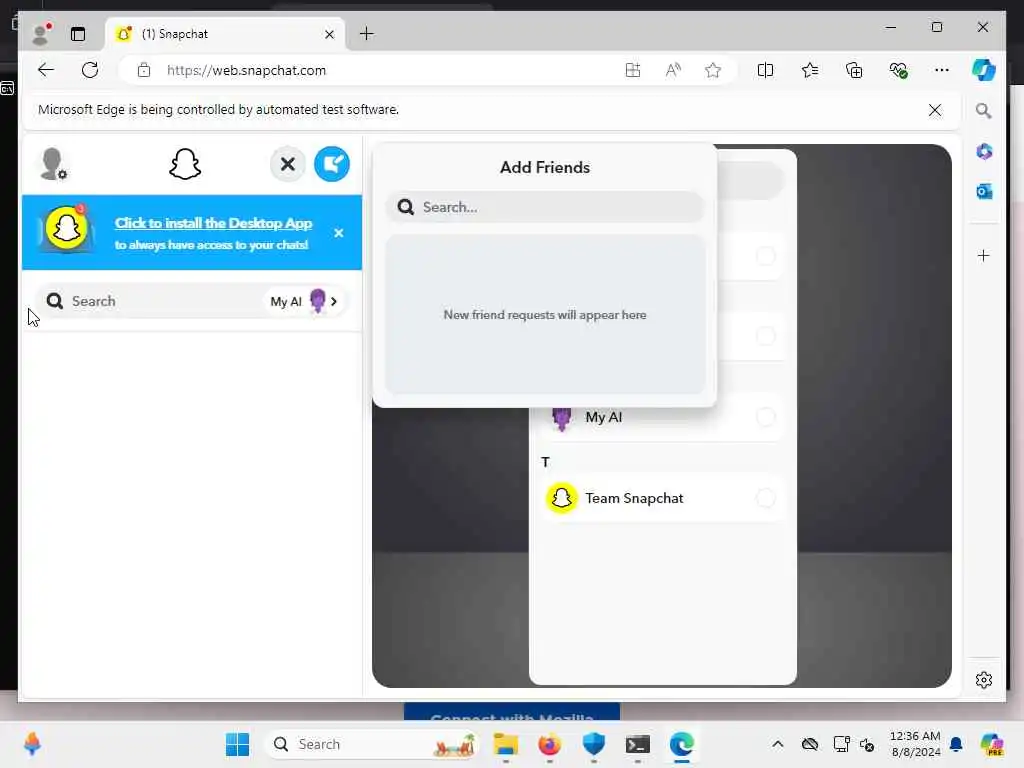
Task: Open Edge split screen
Action: click(x=765, y=70)
